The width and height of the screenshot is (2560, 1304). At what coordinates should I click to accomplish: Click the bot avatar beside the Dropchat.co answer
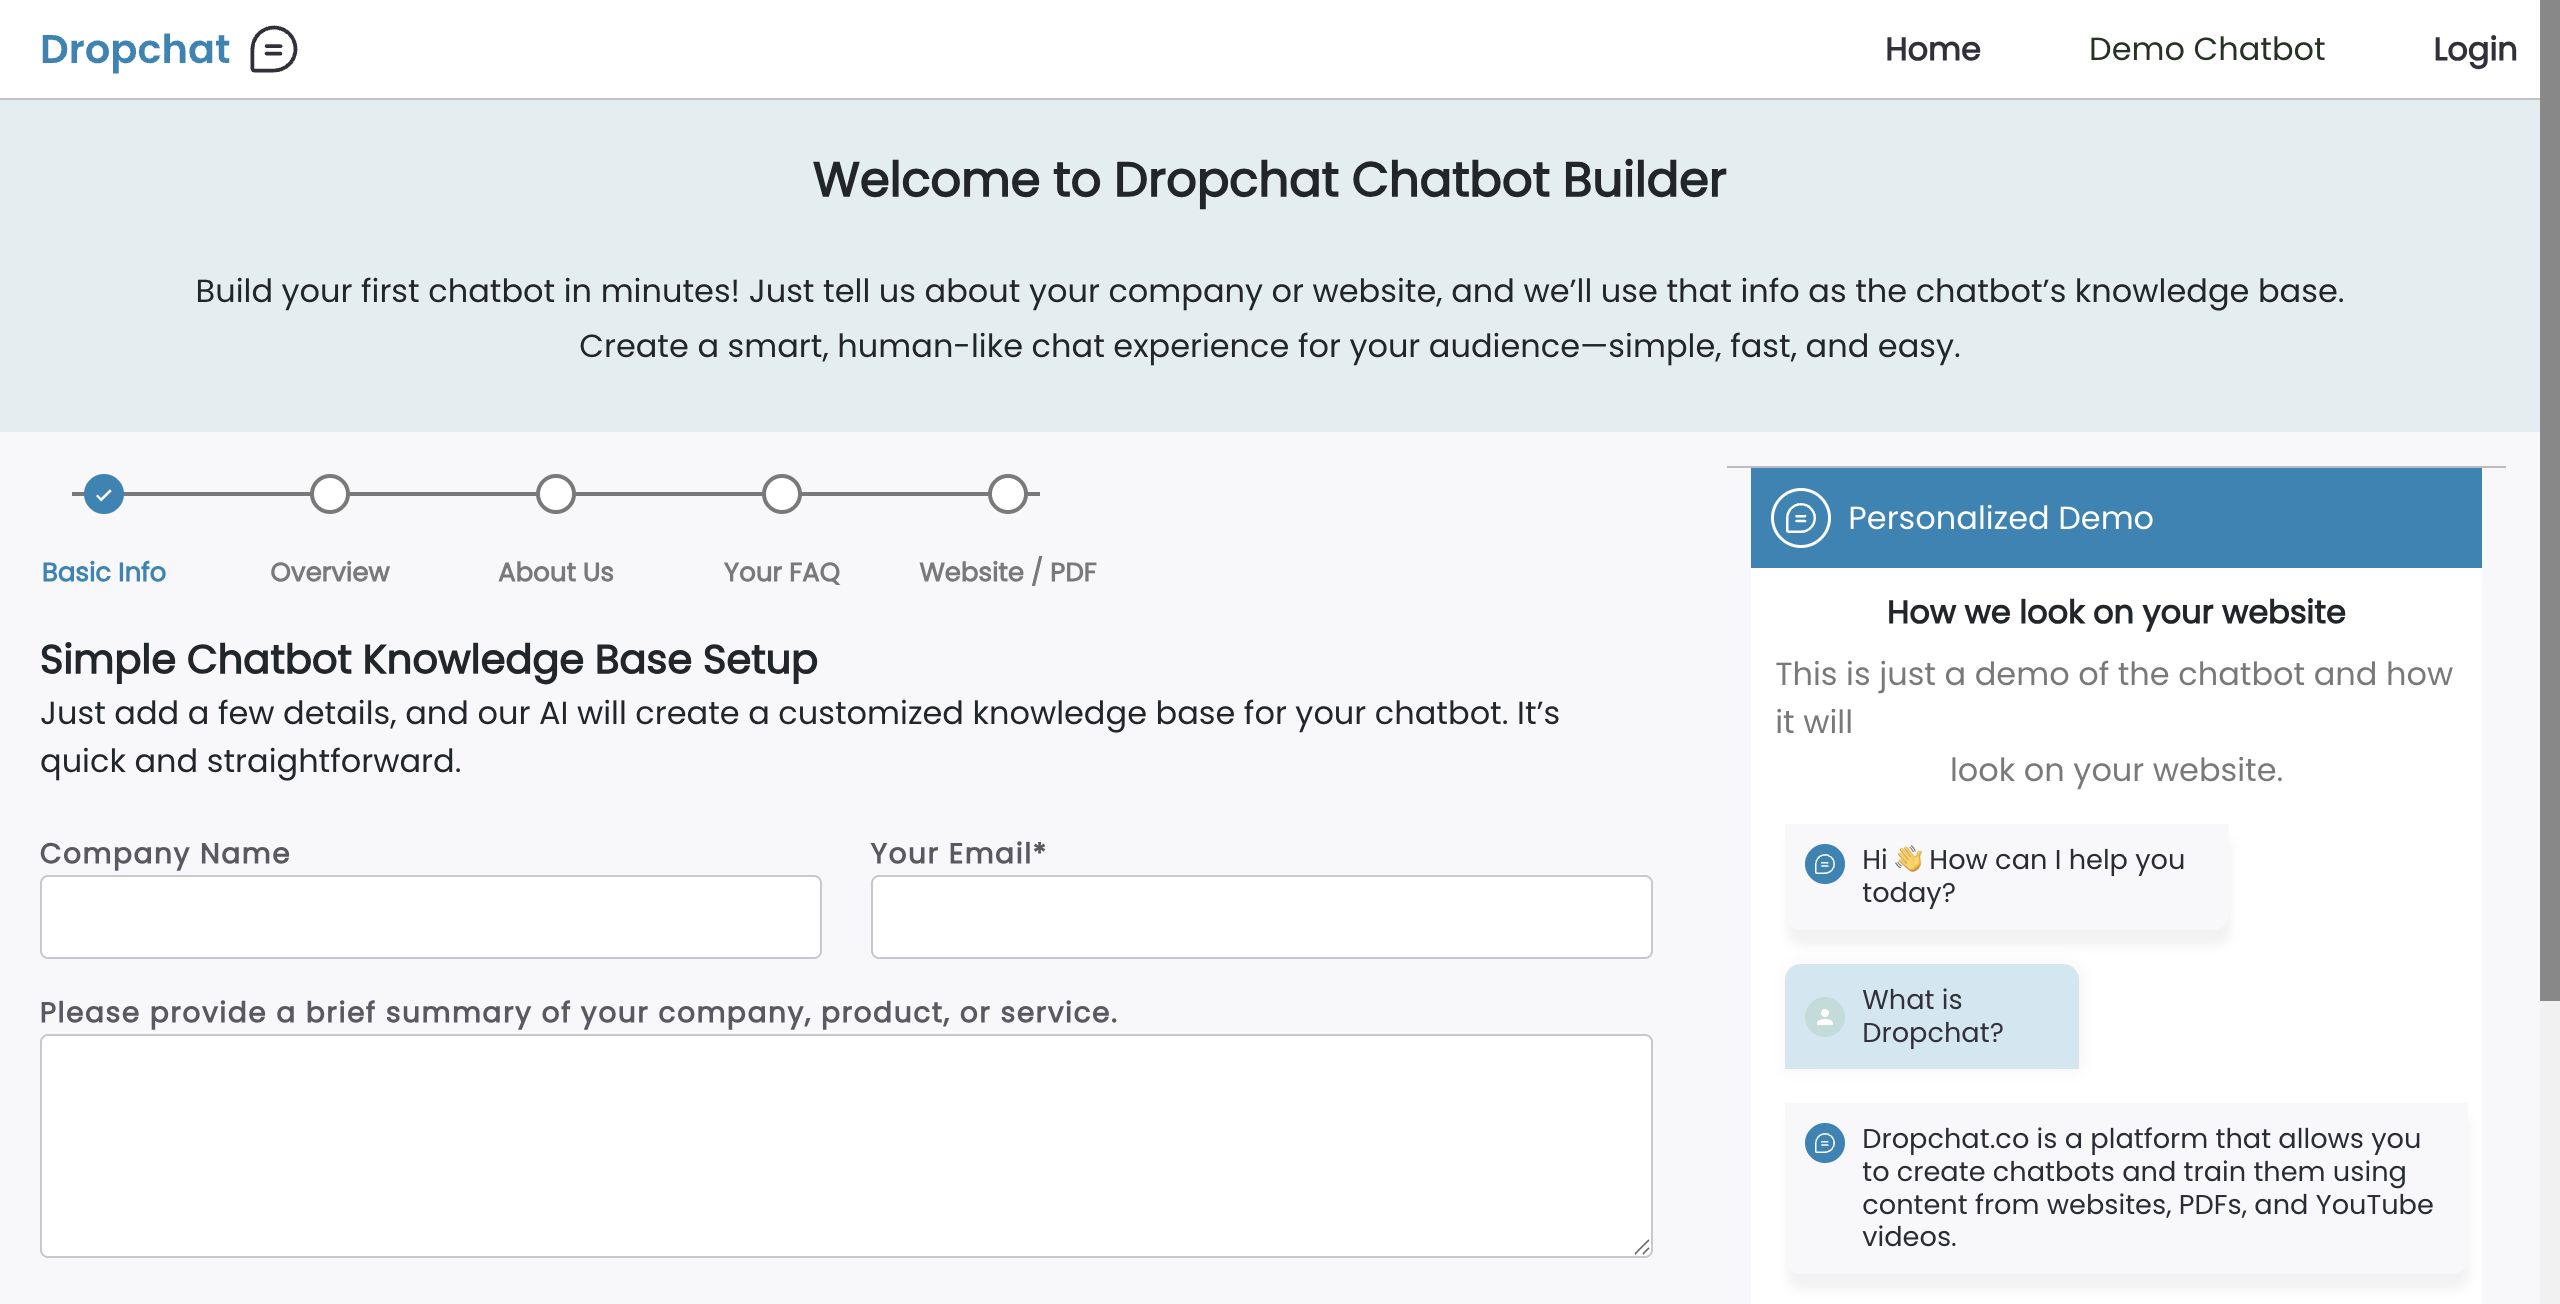pyautogui.click(x=1824, y=1142)
